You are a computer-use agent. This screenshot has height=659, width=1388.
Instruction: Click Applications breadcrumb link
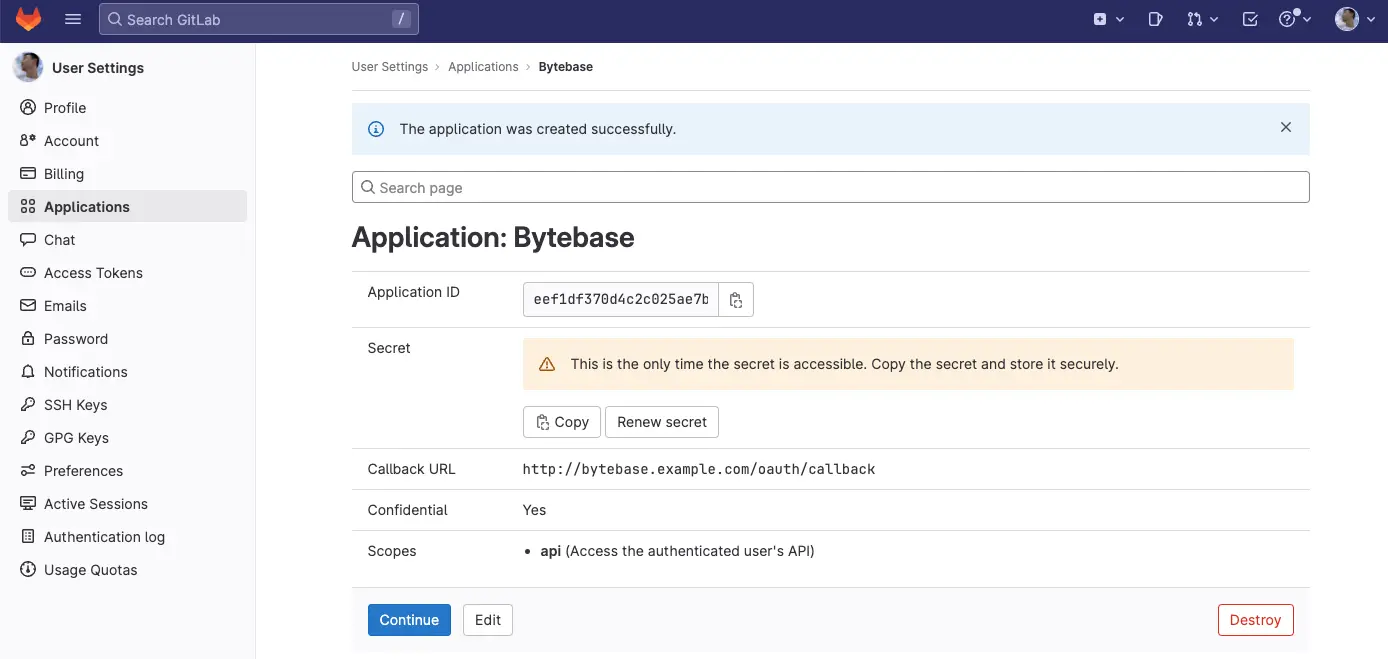483,67
